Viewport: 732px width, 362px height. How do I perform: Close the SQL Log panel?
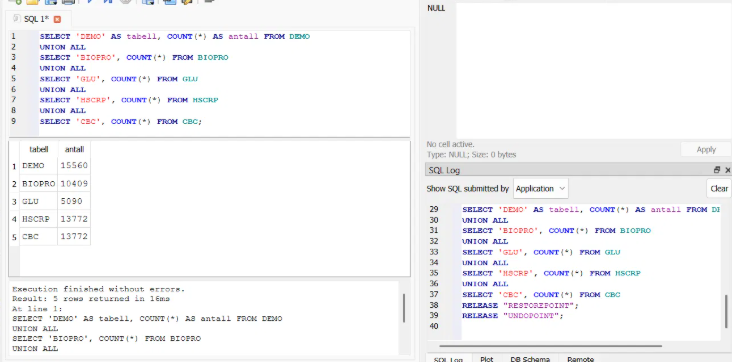click(727, 170)
